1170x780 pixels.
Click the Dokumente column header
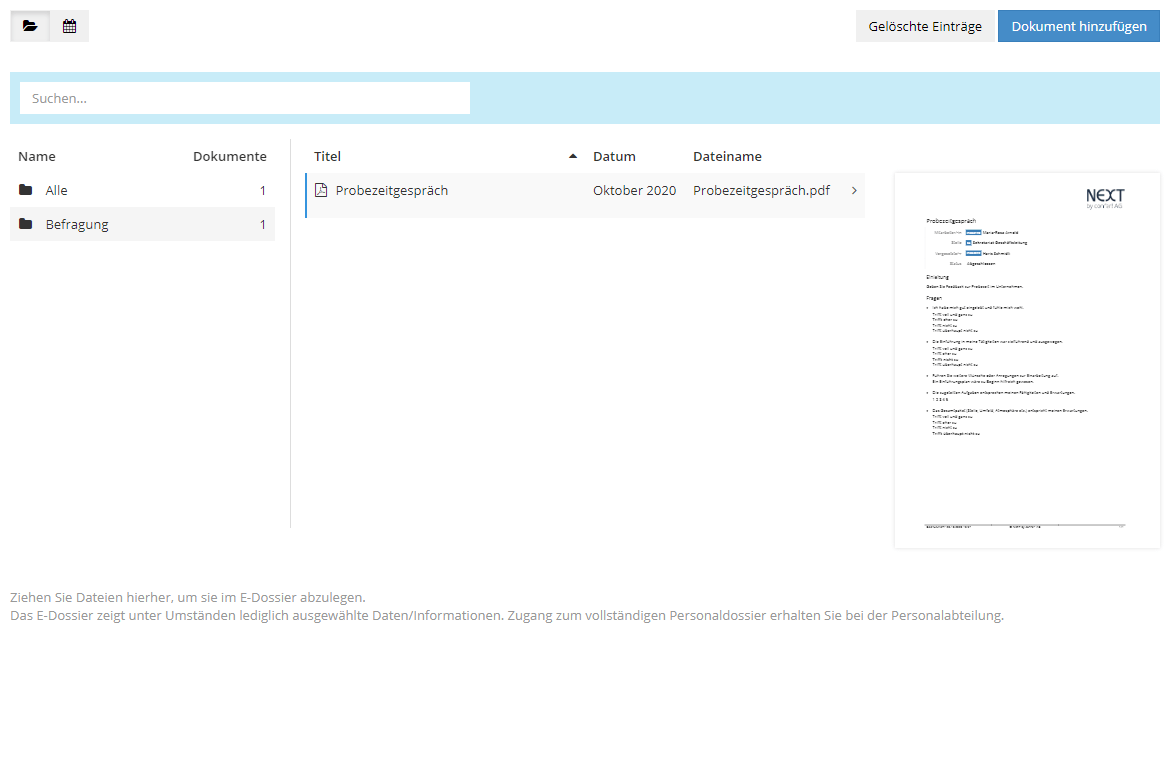coord(229,156)
